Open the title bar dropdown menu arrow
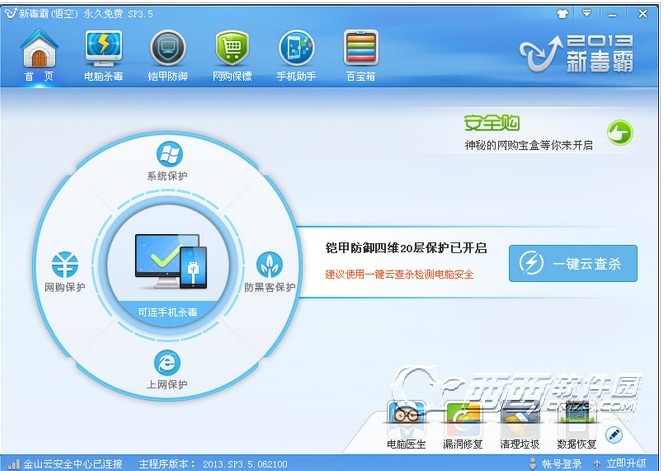Image resolution: width=664 pixels, height=471 pixels. click(587, 14)
